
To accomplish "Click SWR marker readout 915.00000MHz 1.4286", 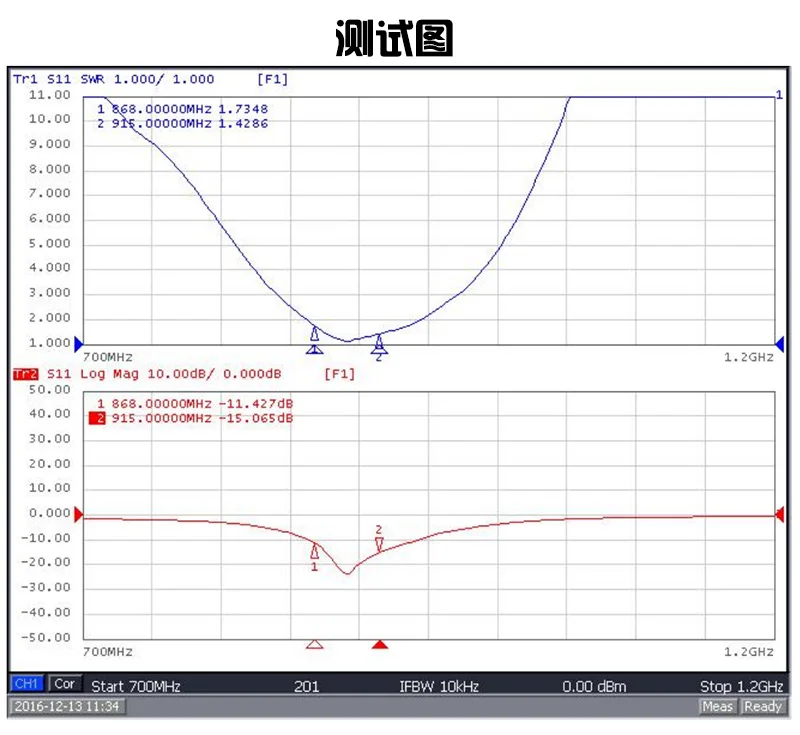I will click(183, 123).
